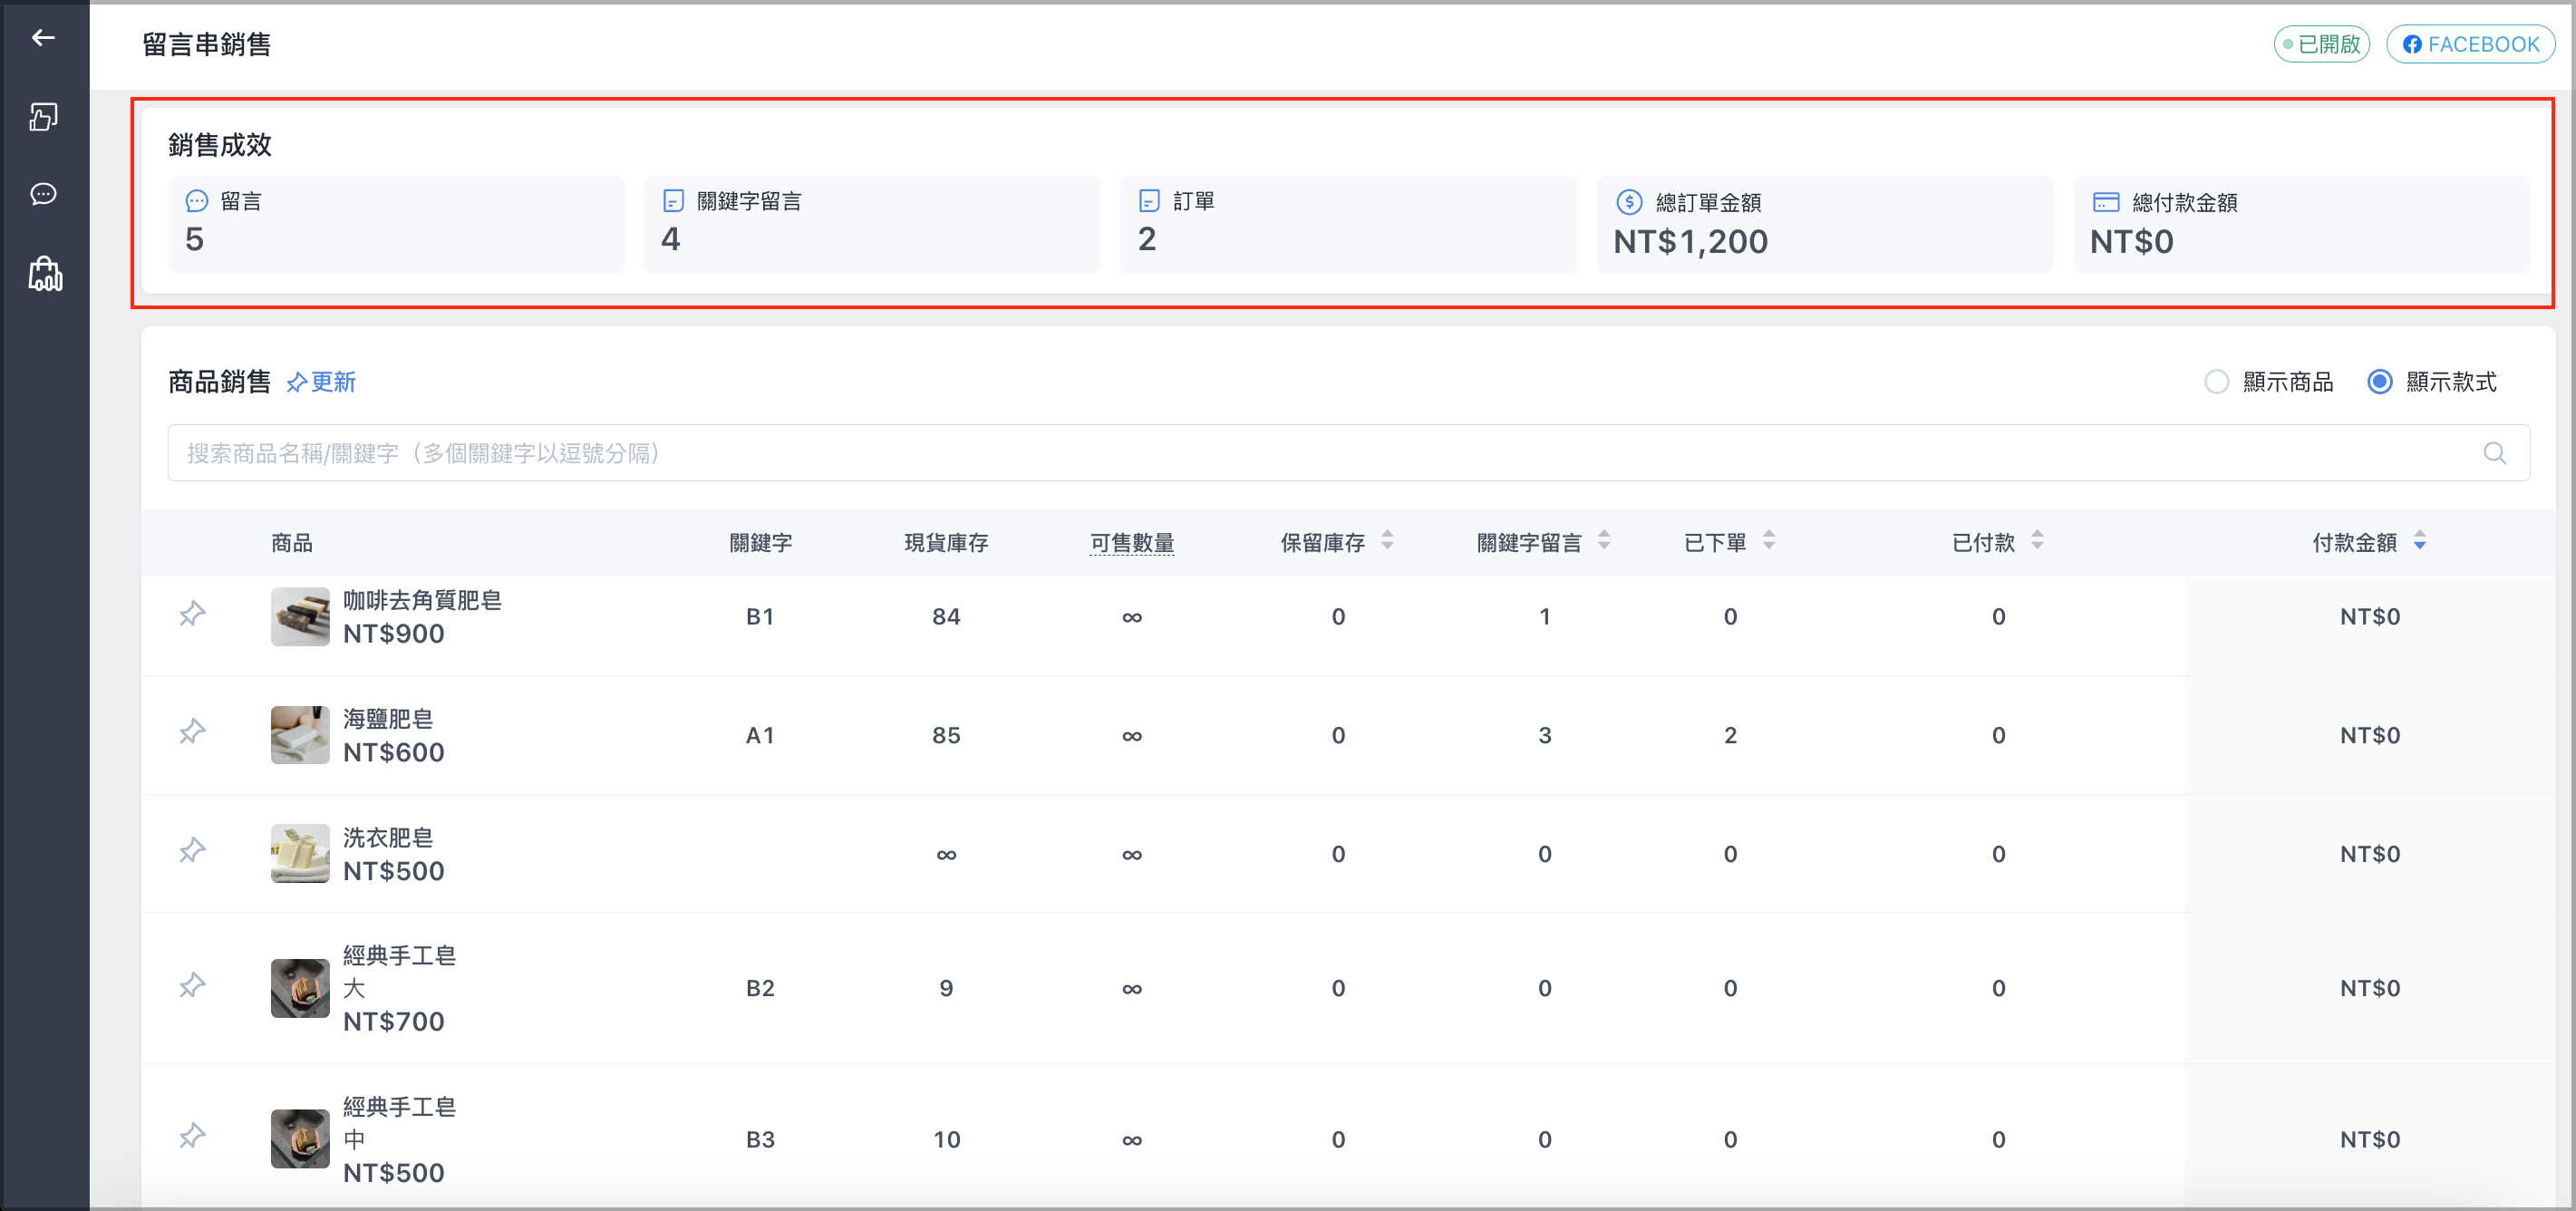Sort by 關鍵字留言 column

click(x=1604, y=541)
